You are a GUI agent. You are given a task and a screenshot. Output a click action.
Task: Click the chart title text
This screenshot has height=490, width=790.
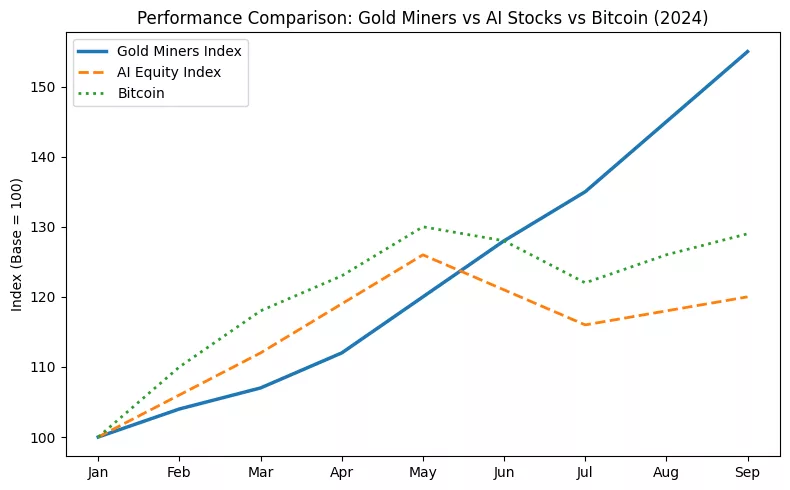(423, 18)
